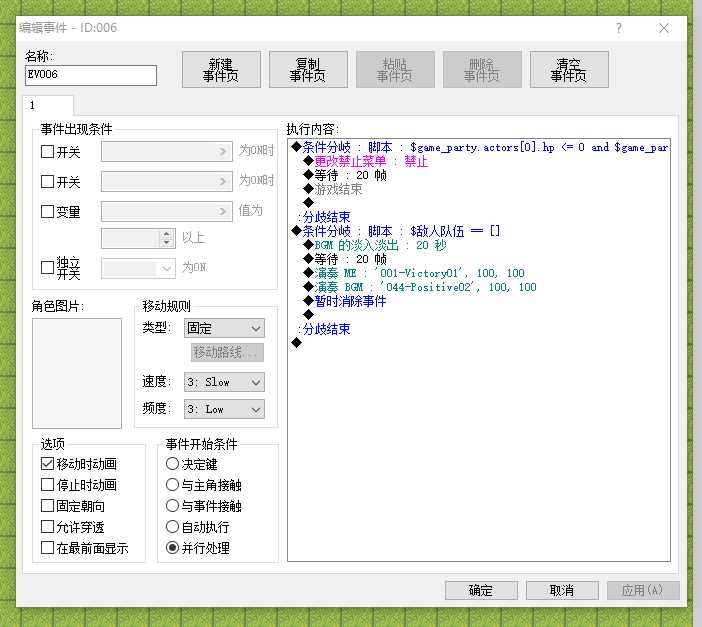Screen dimensions: 702x627
Task: Check the 在最前面显示 option
Action: tap(47, 548)
